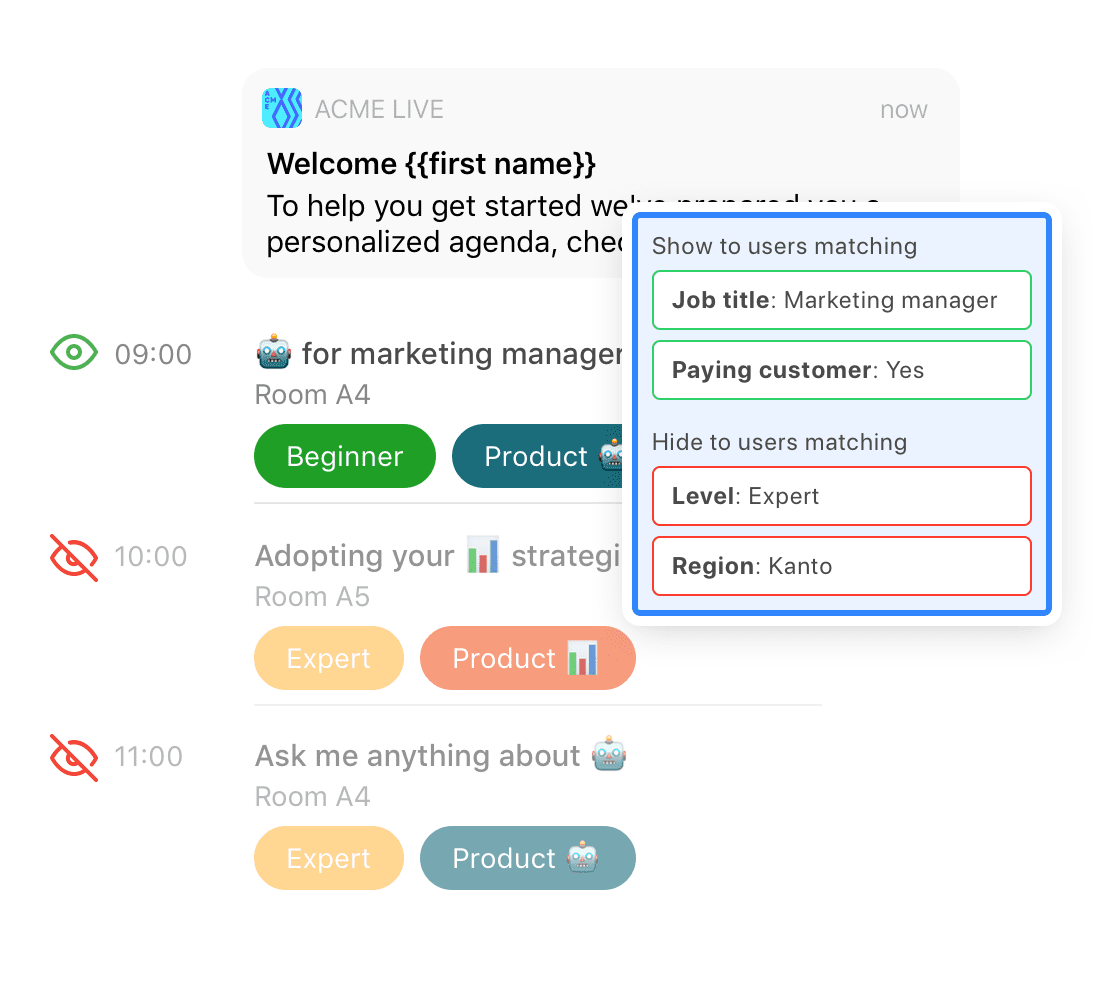Show the hidden 10:00 session
This screenshot has width=1112, height=984.
pyautogui.click(x=74, y=557)
